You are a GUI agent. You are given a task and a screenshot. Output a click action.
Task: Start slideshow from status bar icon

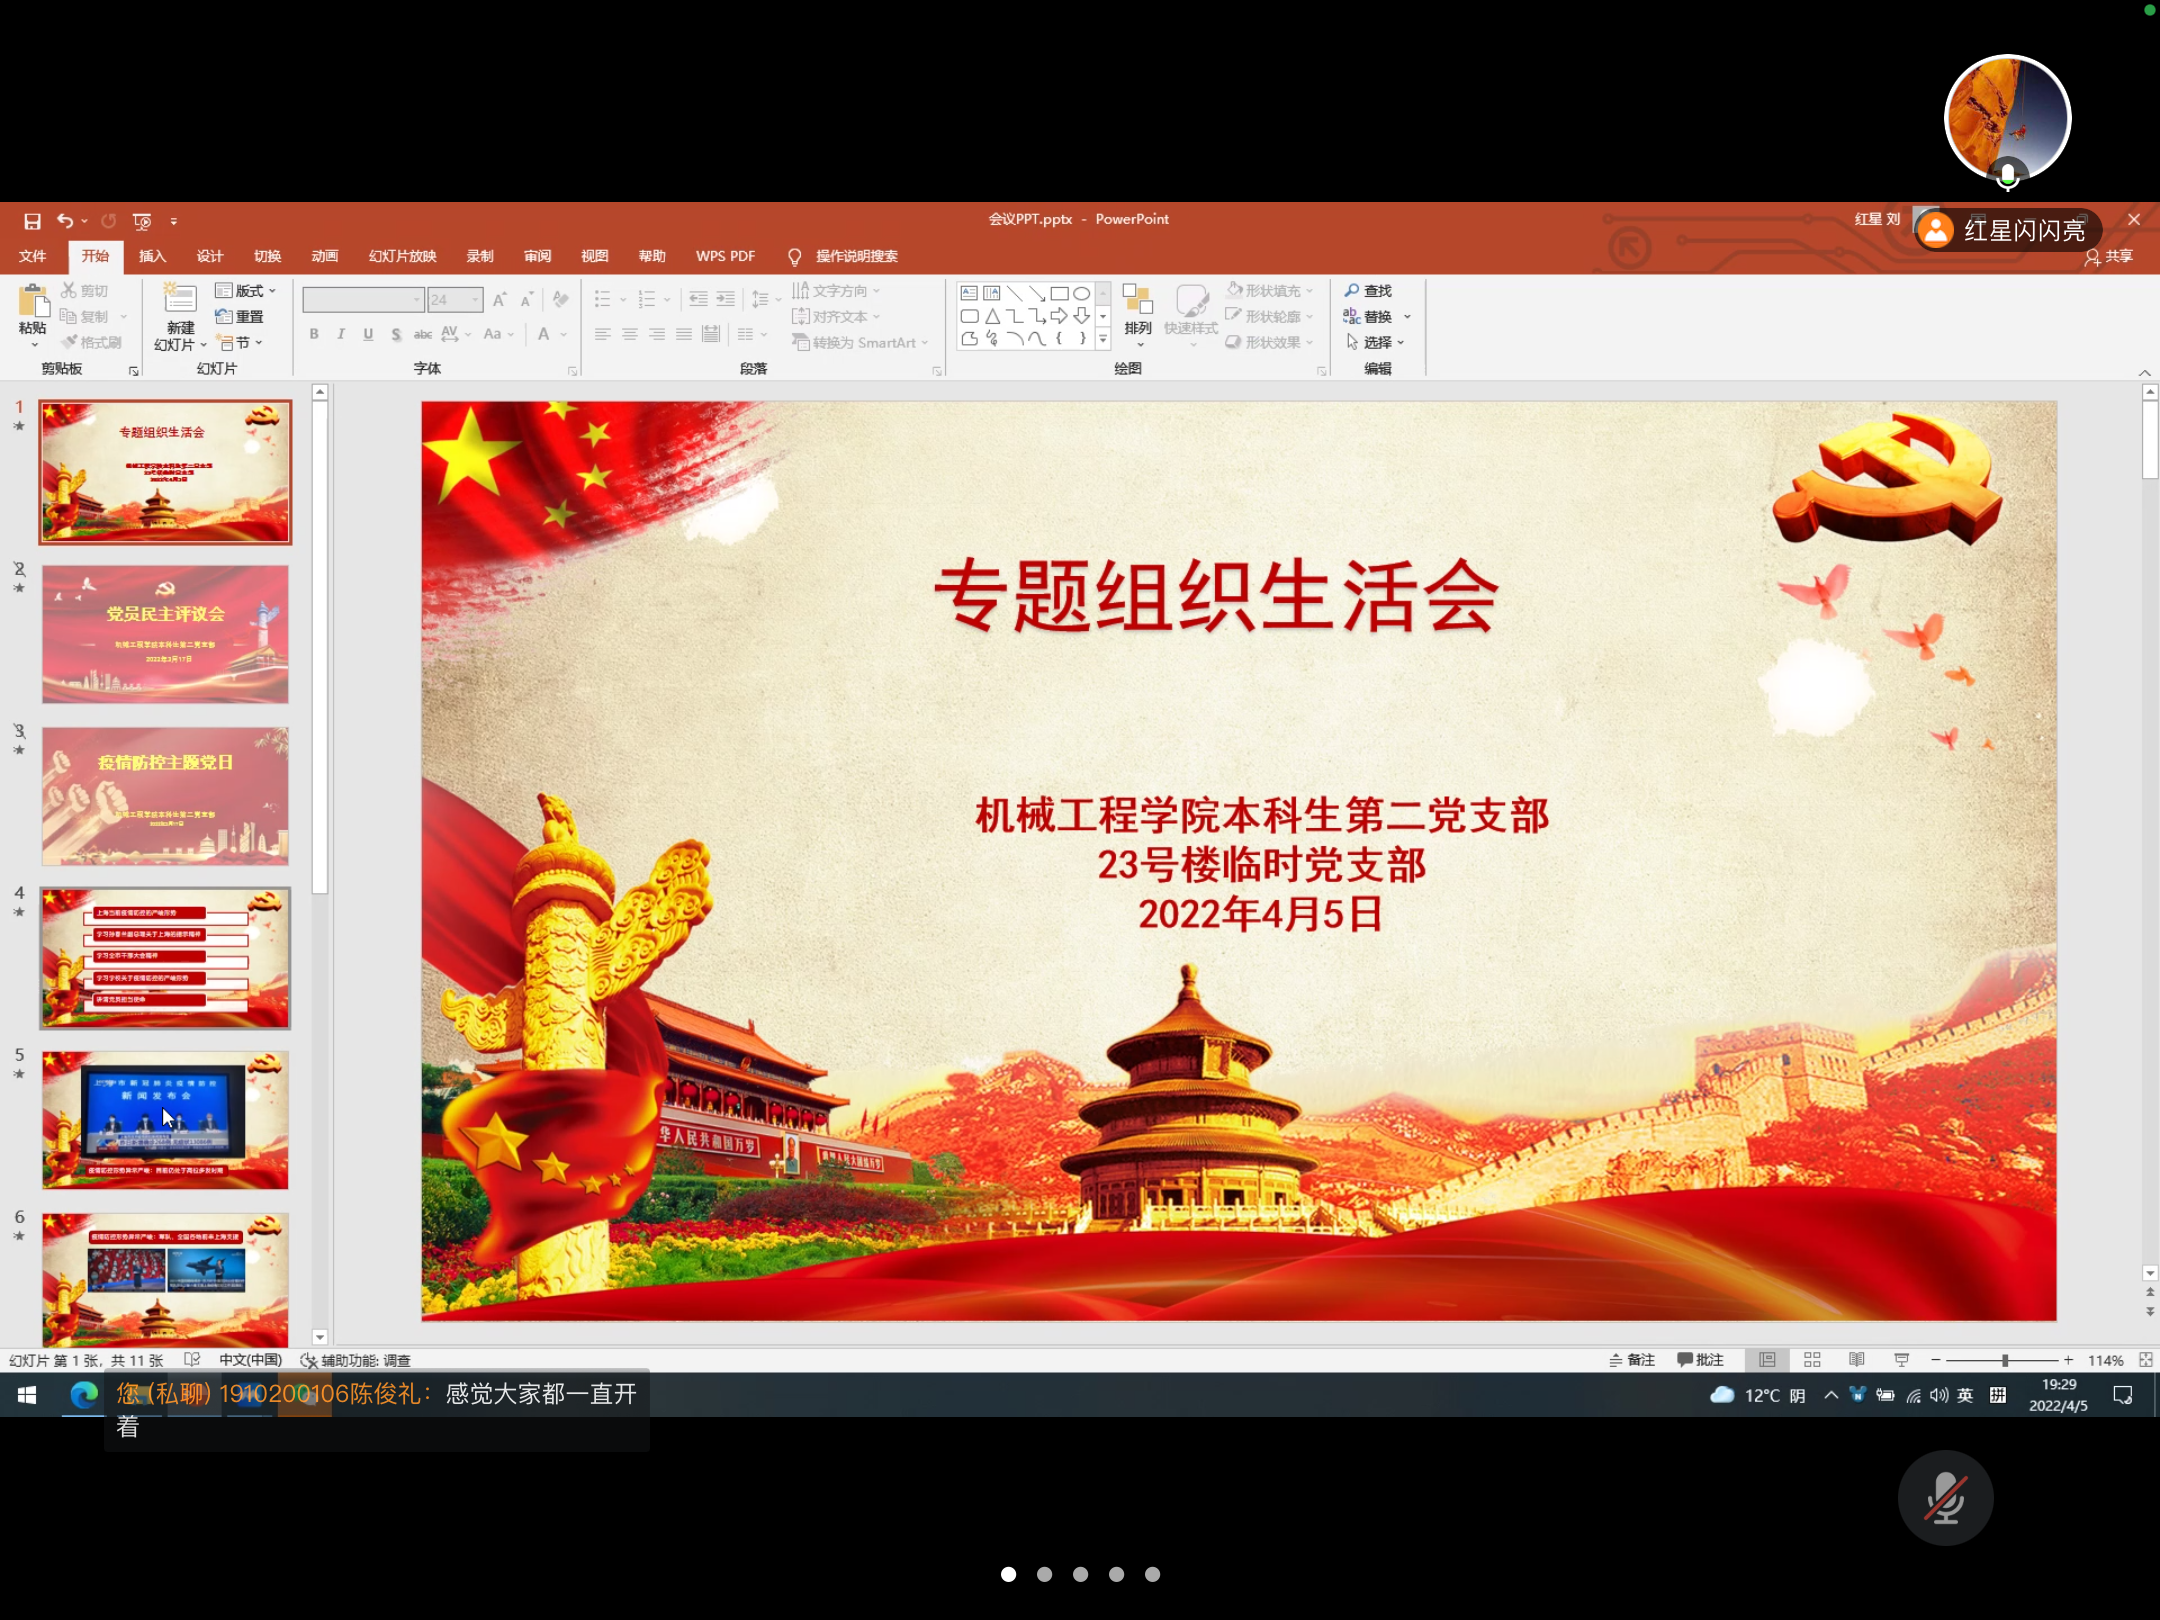[1901, 1360]
